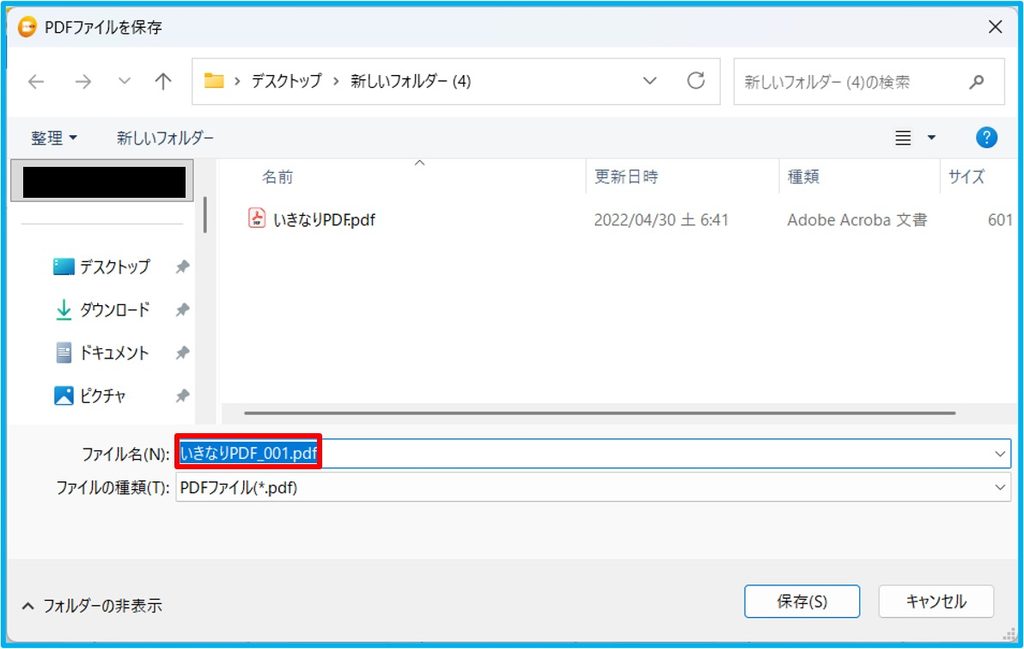Select 新しいフォルダー (4) in address path
The width and height of the screenshot is (1024, 649).
tap(411, 81)
